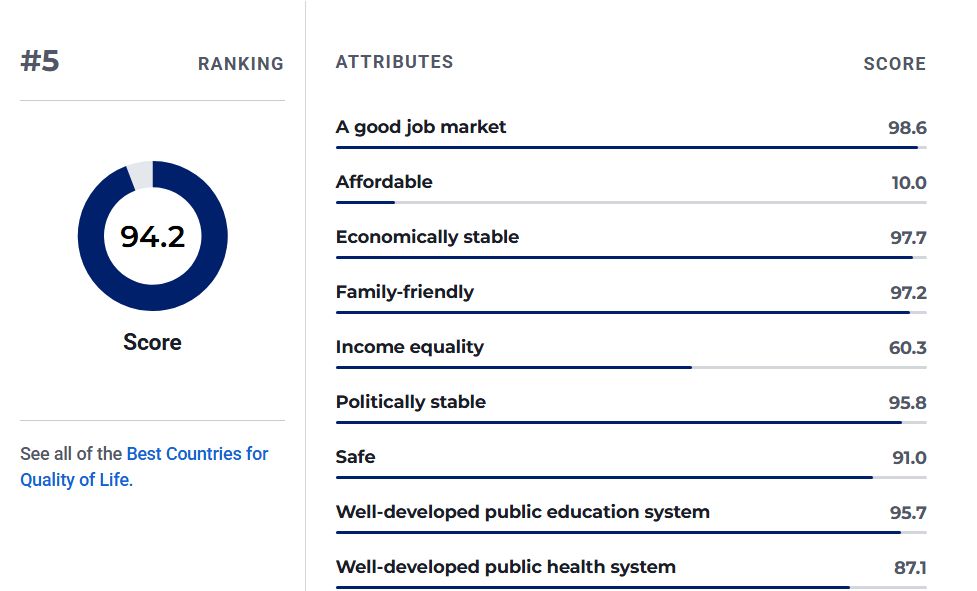This screenshot has height=591, width=977.
Task: Select the ATTRIBUTES column header
Action: pyautogui.click(x=394, y=62)
